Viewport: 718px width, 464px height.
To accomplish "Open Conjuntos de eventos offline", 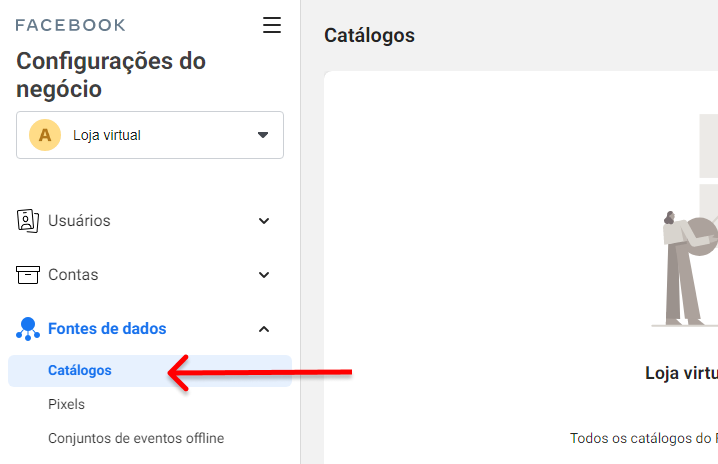I will [136, 438].
